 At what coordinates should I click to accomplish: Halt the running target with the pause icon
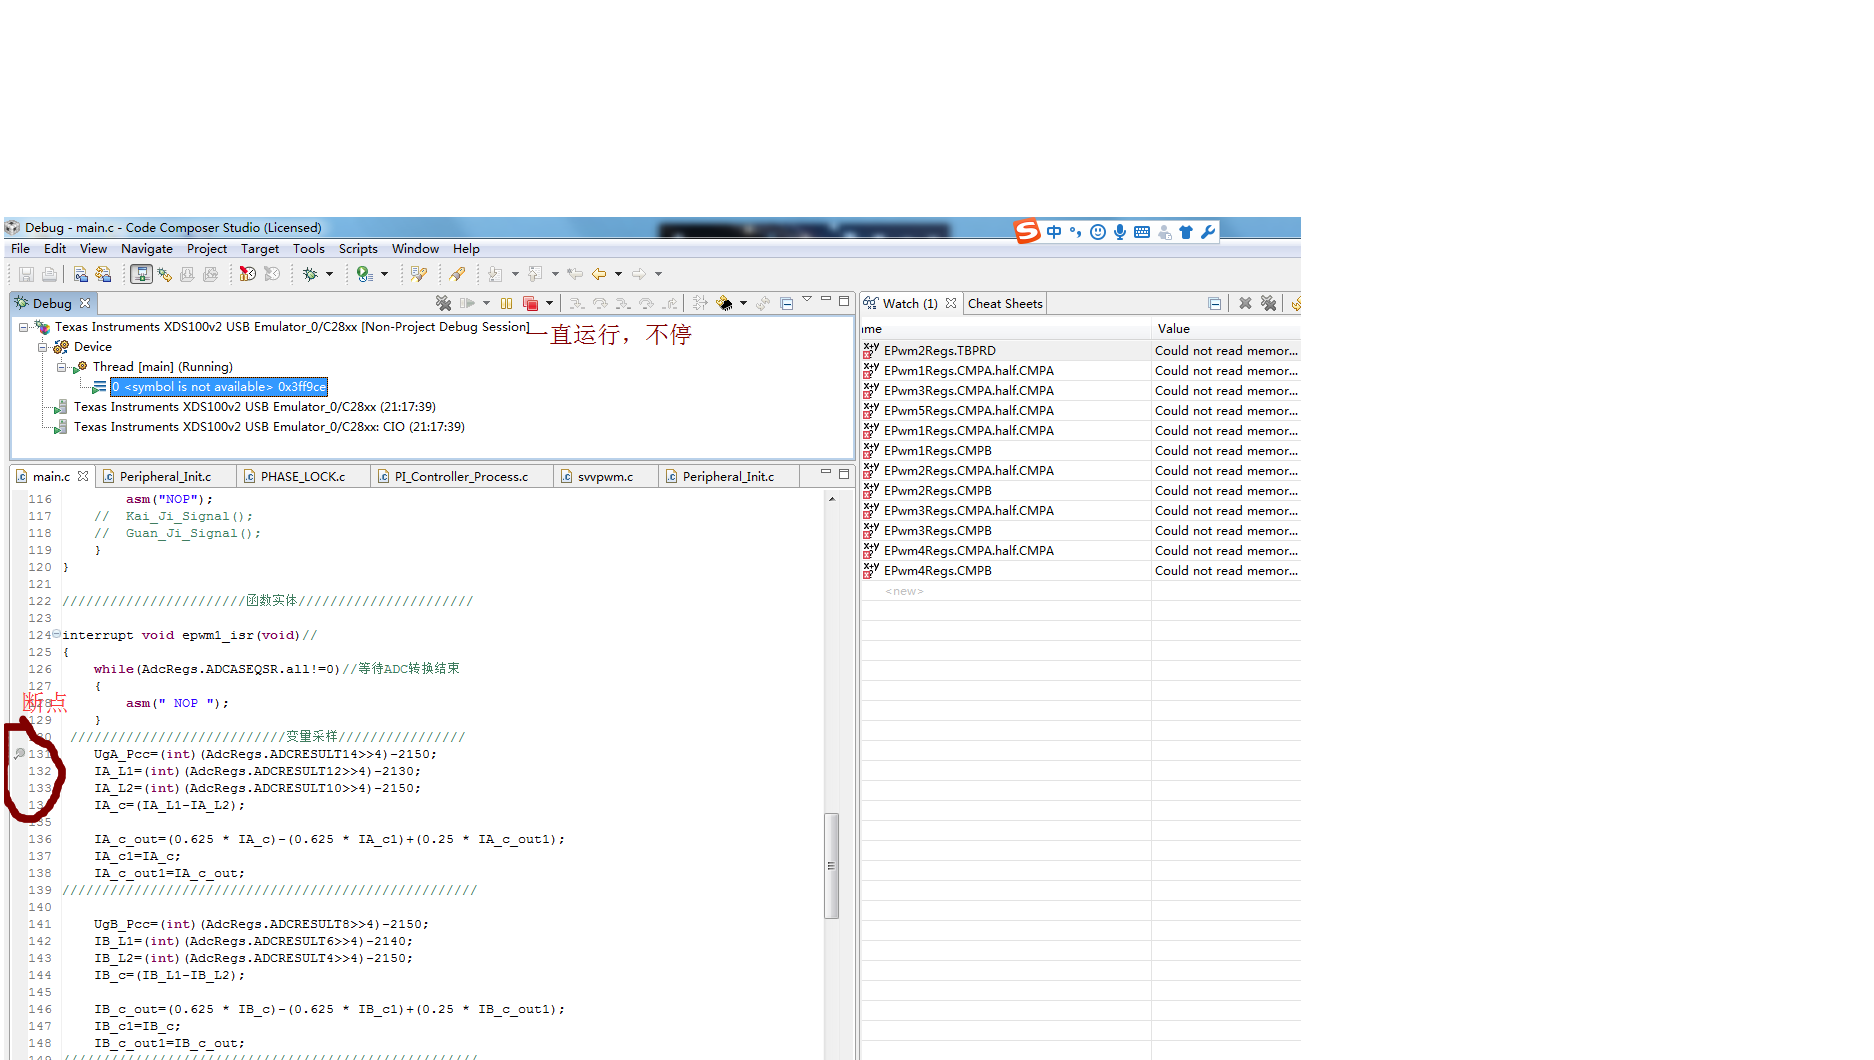pyautogui.click(x=507, y=303)
